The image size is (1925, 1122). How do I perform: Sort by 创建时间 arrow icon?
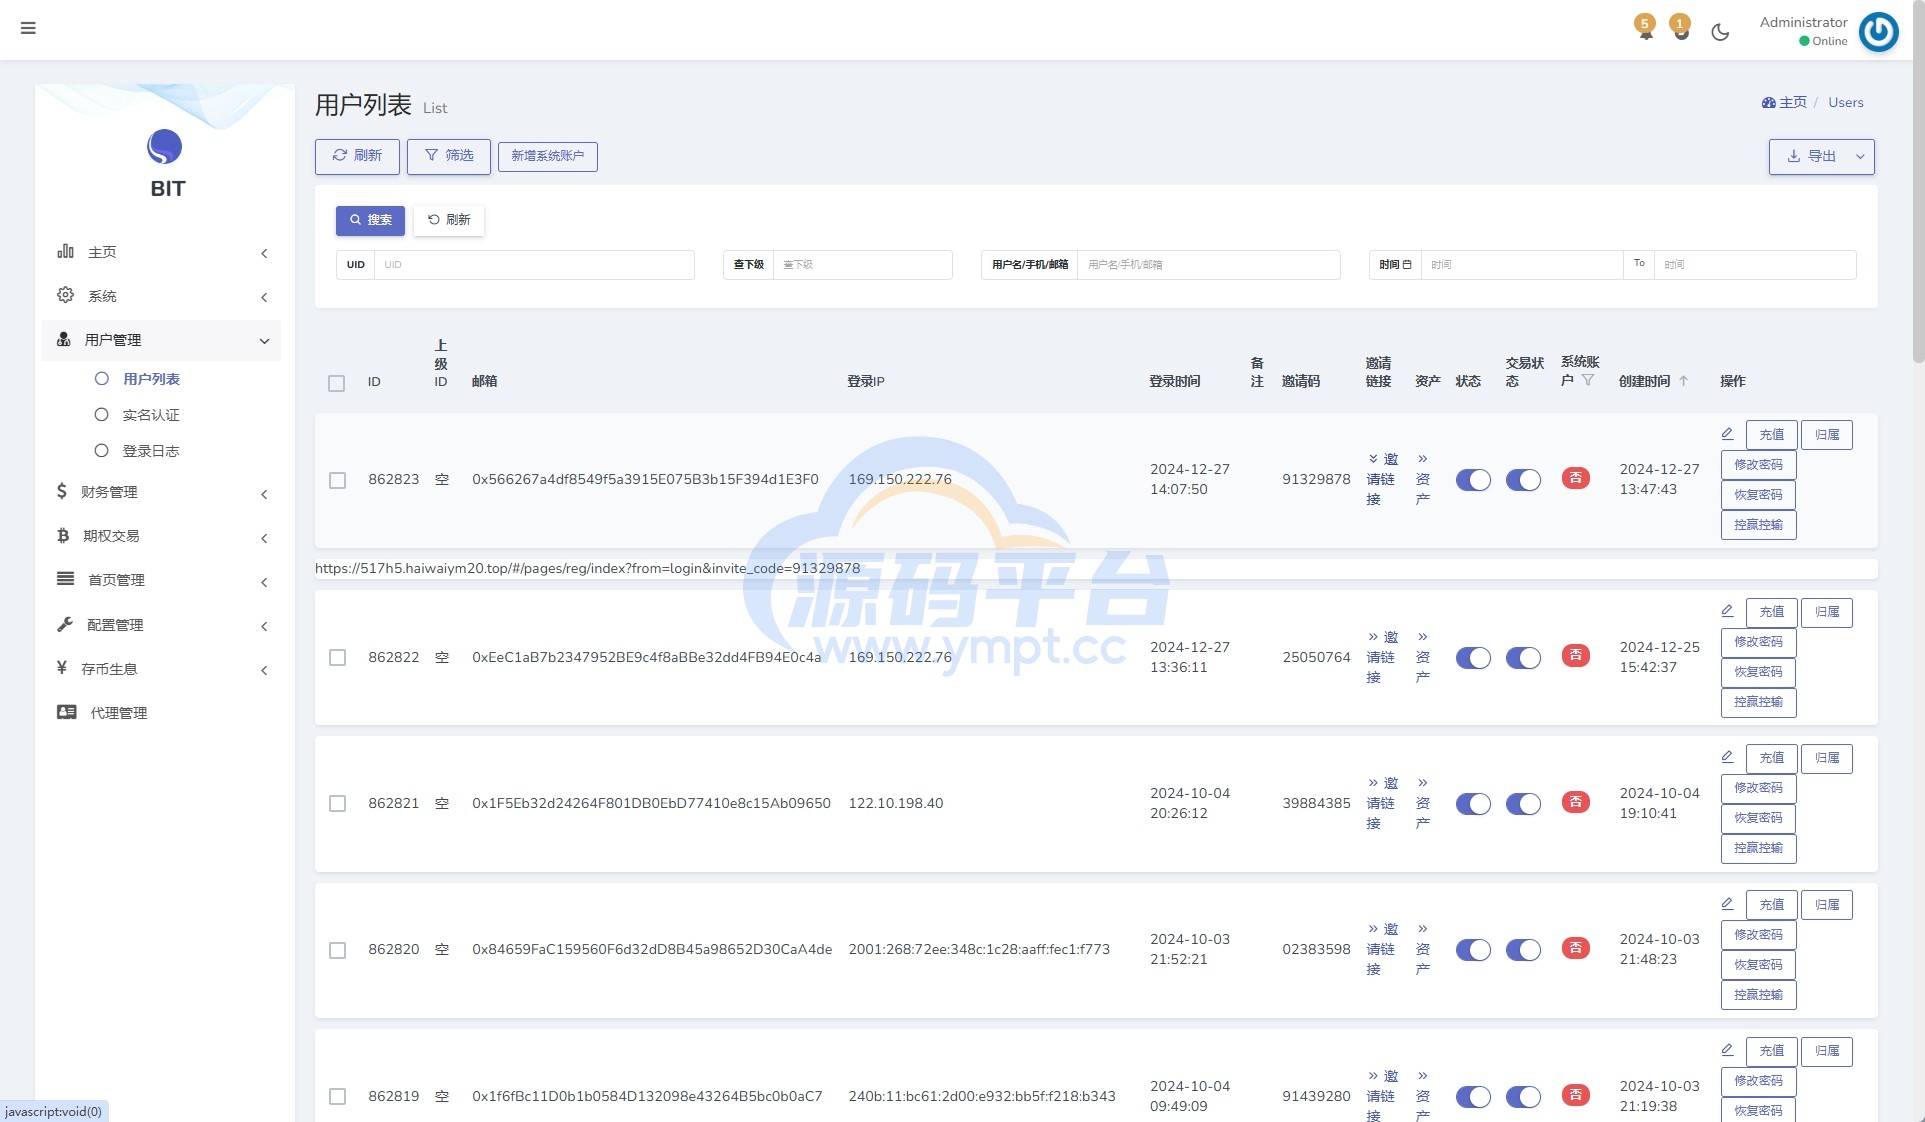1684,381
